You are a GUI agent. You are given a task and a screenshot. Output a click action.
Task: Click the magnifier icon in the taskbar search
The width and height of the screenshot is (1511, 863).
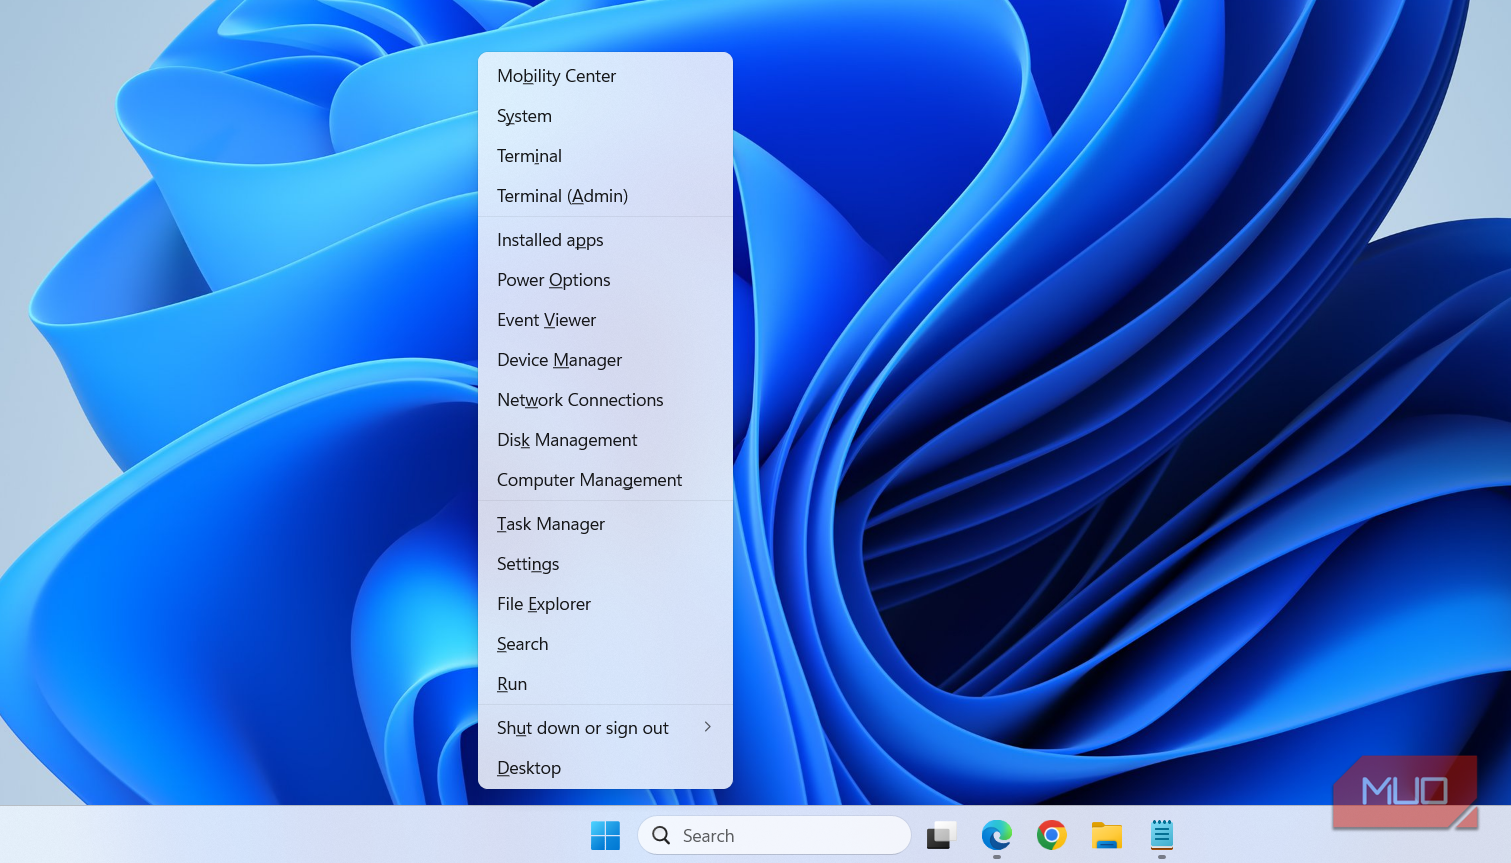661,835
